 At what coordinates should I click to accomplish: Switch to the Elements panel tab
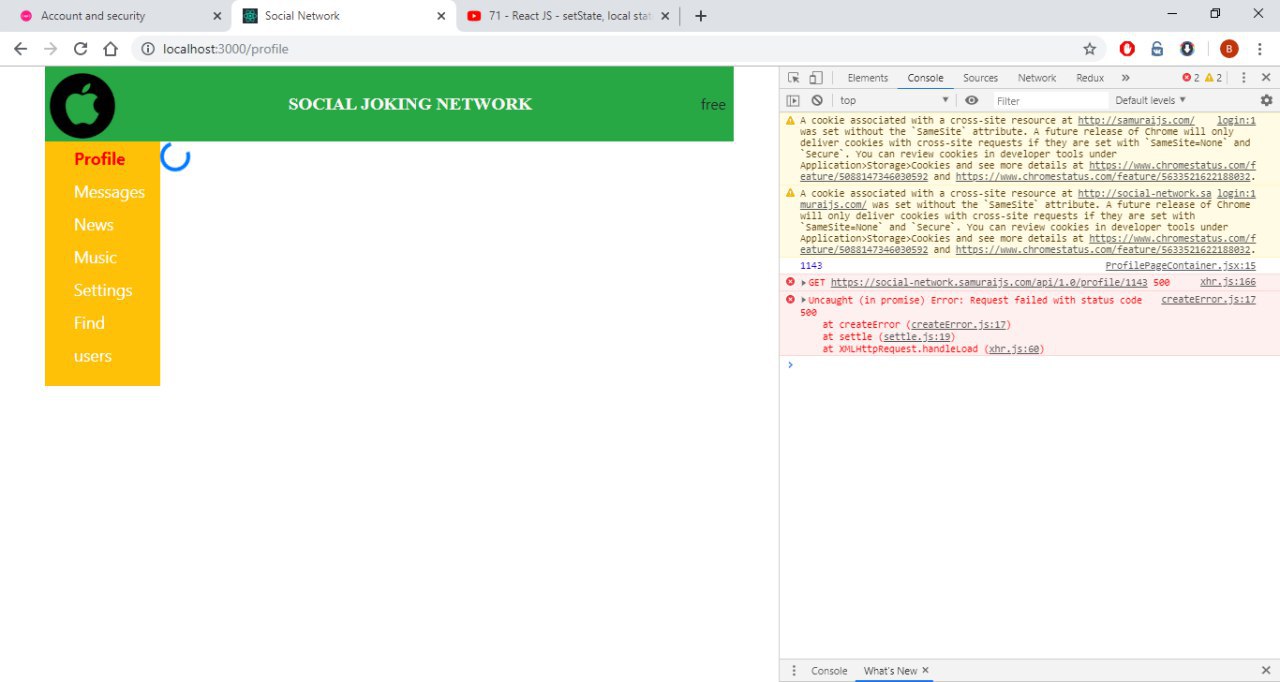[867, 78]
